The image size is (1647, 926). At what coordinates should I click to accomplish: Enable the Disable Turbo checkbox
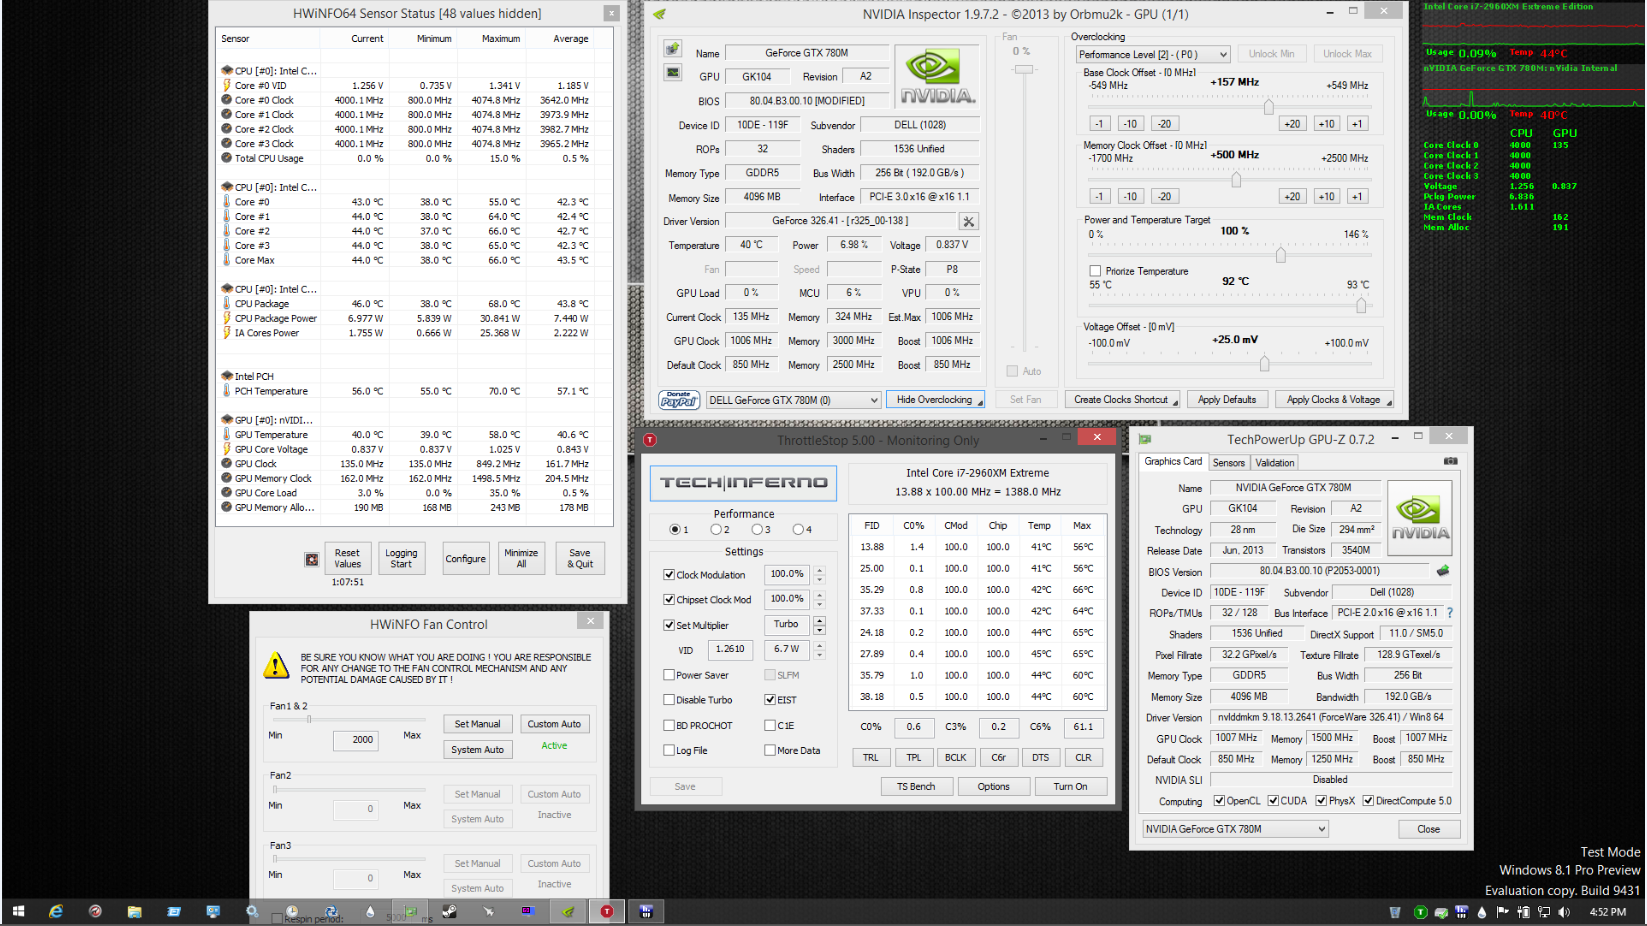pos(669,700)
